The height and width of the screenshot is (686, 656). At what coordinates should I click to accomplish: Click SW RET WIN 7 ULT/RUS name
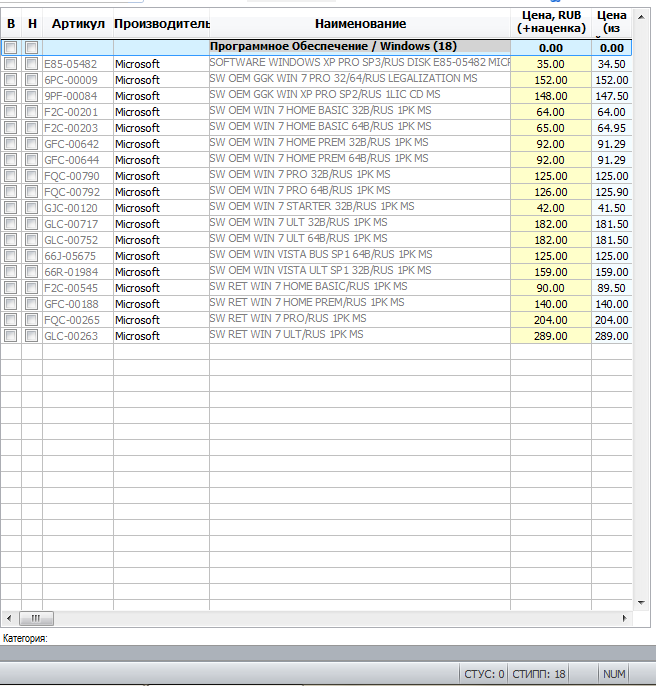287,334
